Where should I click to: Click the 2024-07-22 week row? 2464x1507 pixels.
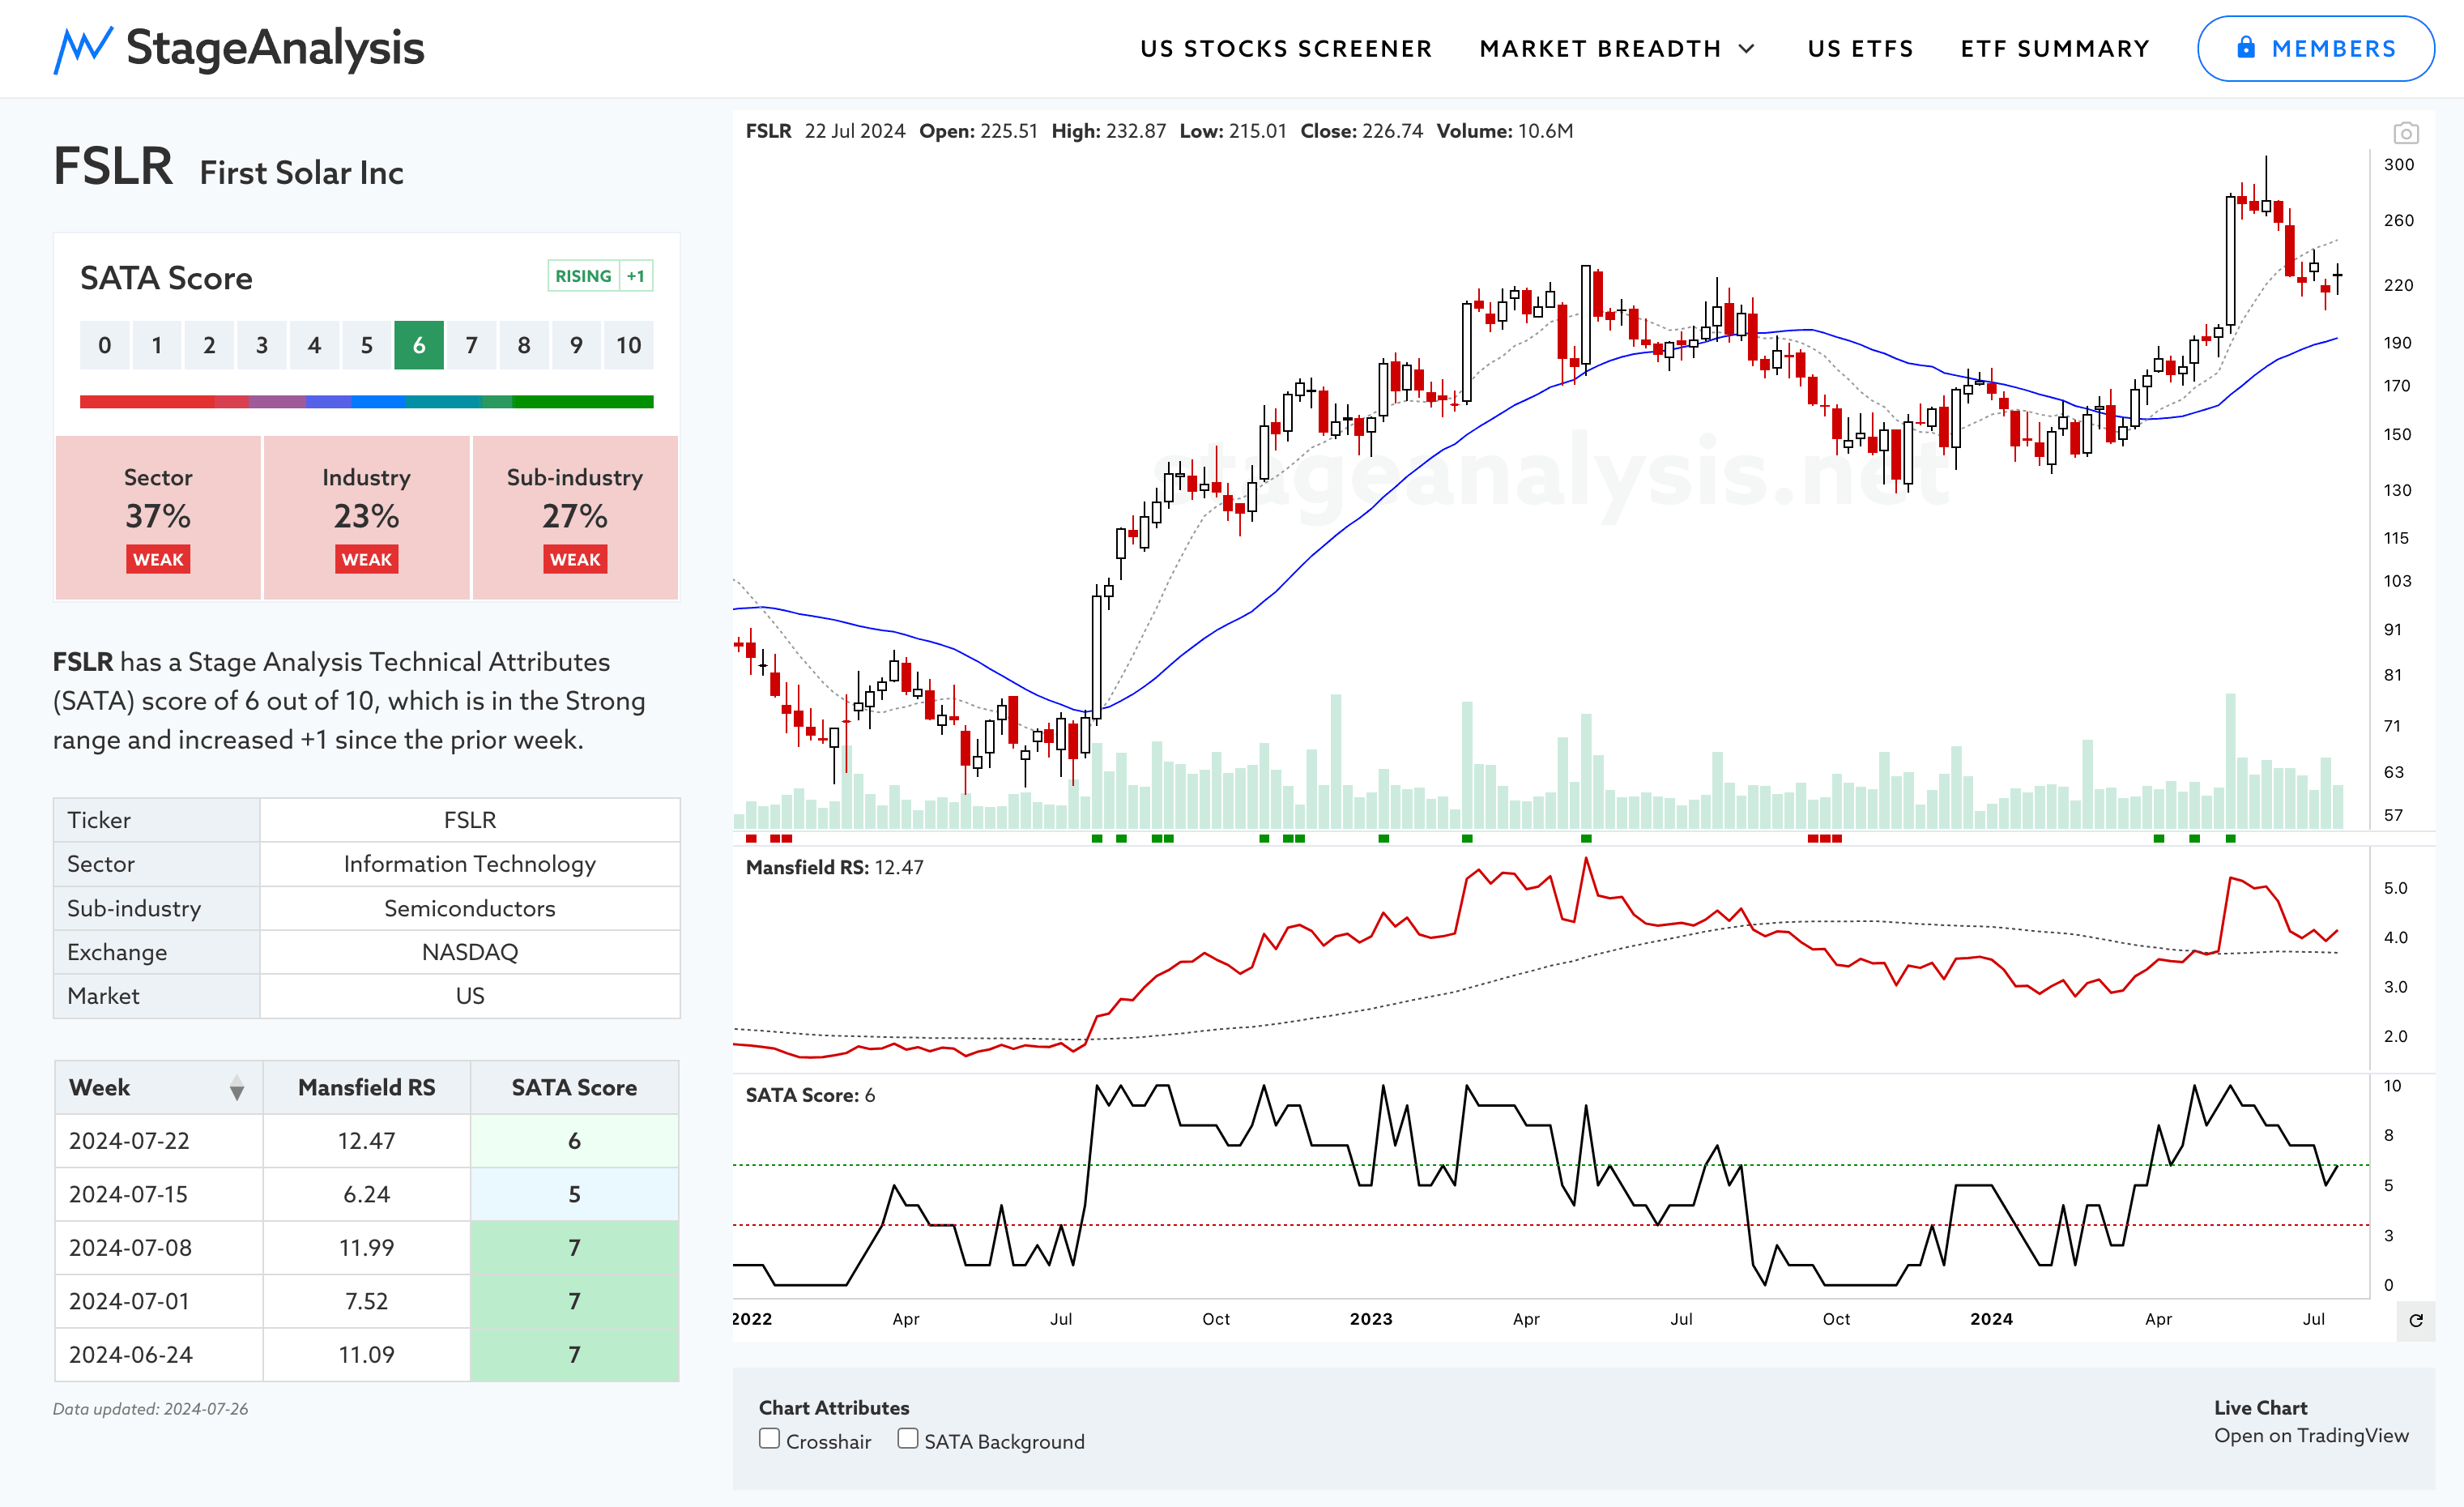pos(366,1141)
